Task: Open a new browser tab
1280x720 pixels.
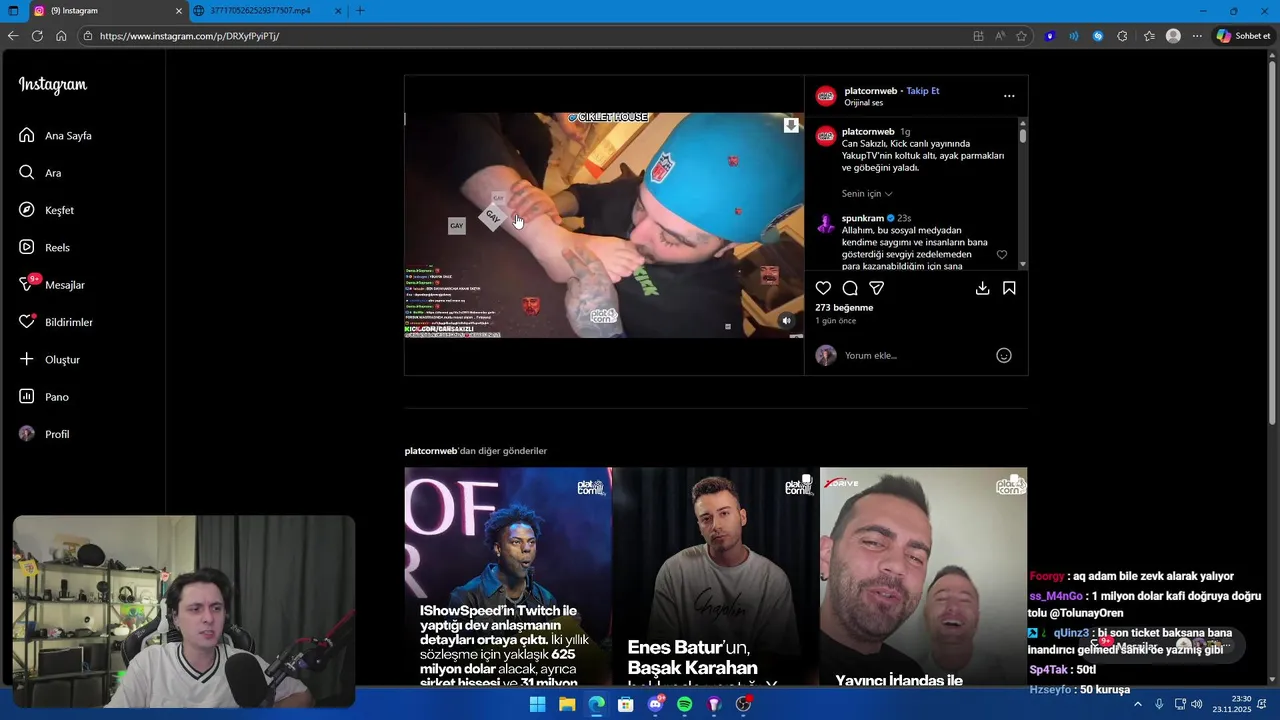Action: (360, 11)
